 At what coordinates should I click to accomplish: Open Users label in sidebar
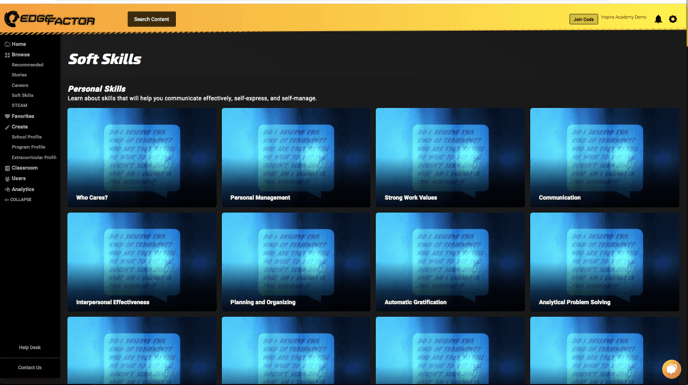tap(18, 179)
